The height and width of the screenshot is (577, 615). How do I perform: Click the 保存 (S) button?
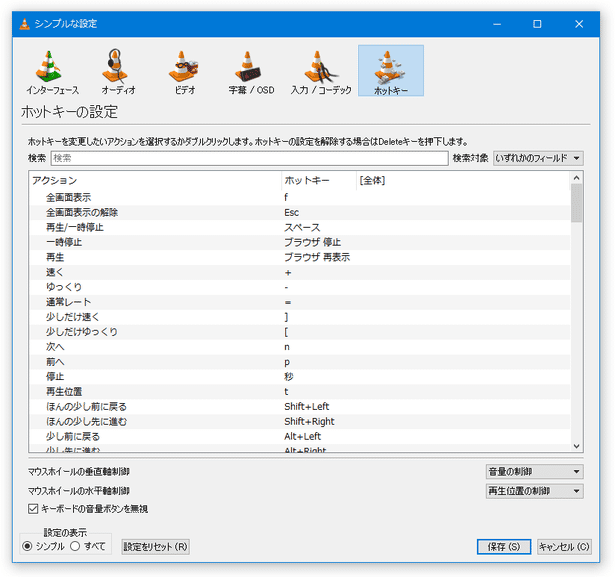tap(503, 547)
